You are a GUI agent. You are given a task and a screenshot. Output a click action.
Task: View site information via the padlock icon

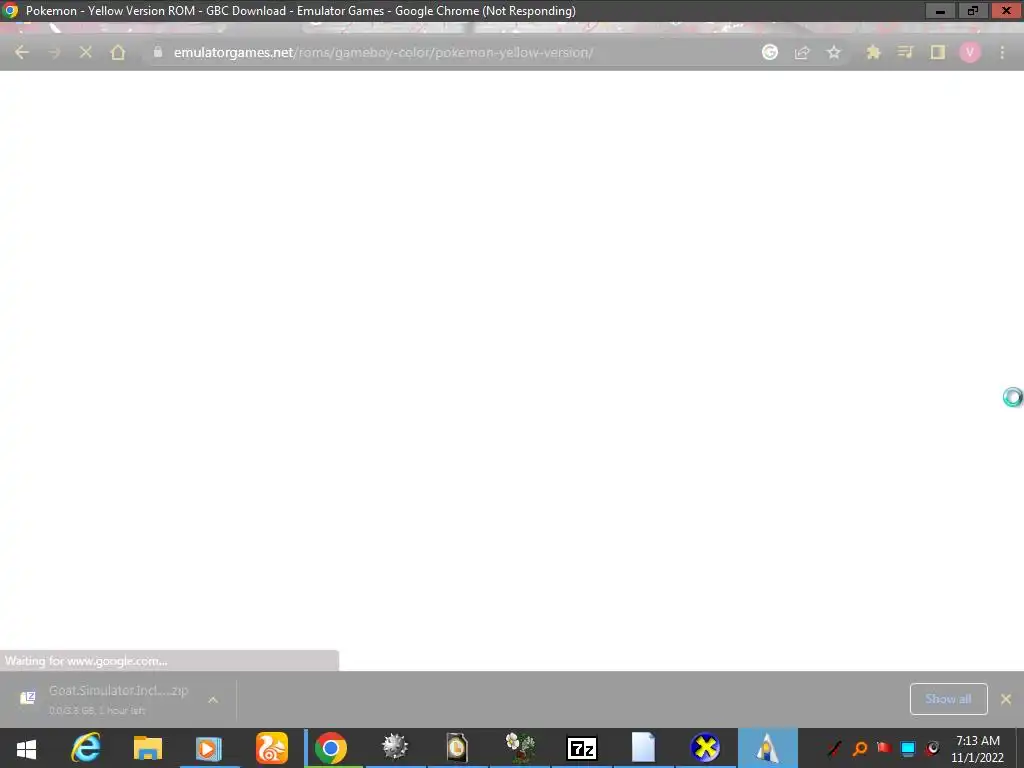157,52
